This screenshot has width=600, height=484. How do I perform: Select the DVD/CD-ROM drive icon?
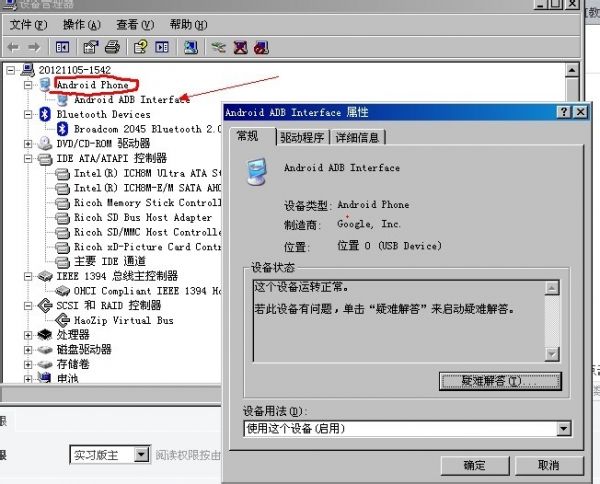click(45, 143)
